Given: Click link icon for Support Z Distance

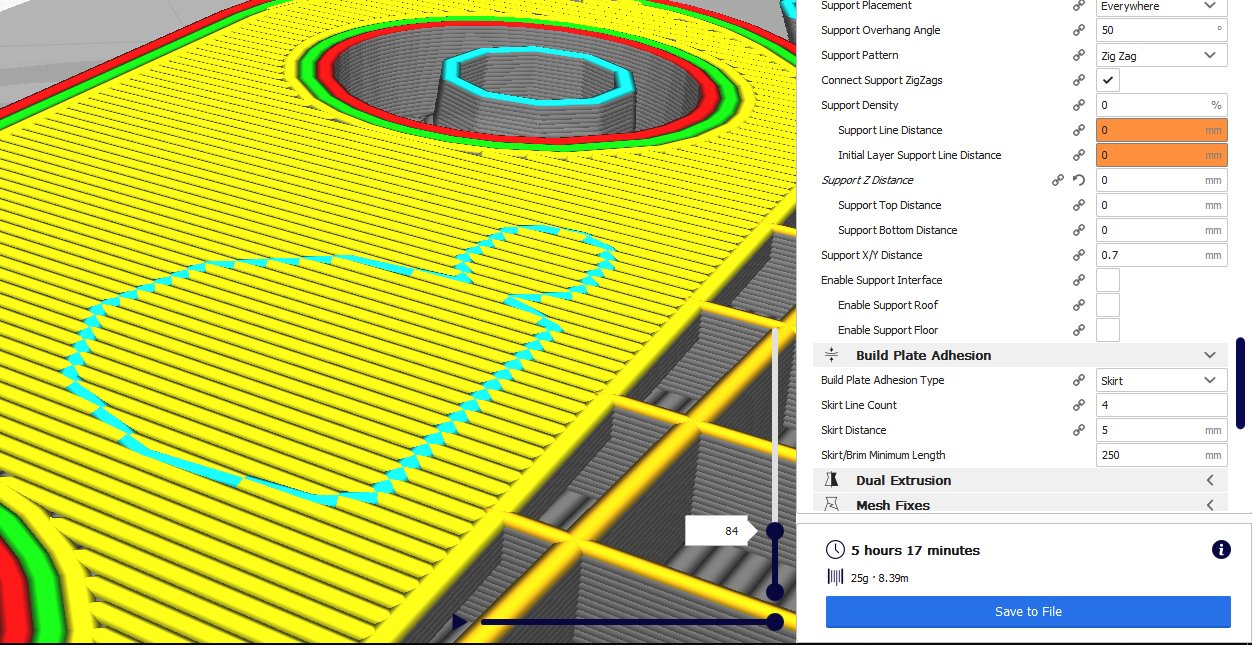Looking at the screenshot, I should pyautogui.click(x=1058, y=180).
